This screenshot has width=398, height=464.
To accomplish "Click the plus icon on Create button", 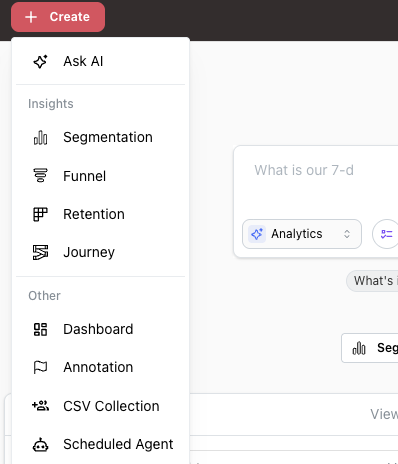I will pos(31,17).
